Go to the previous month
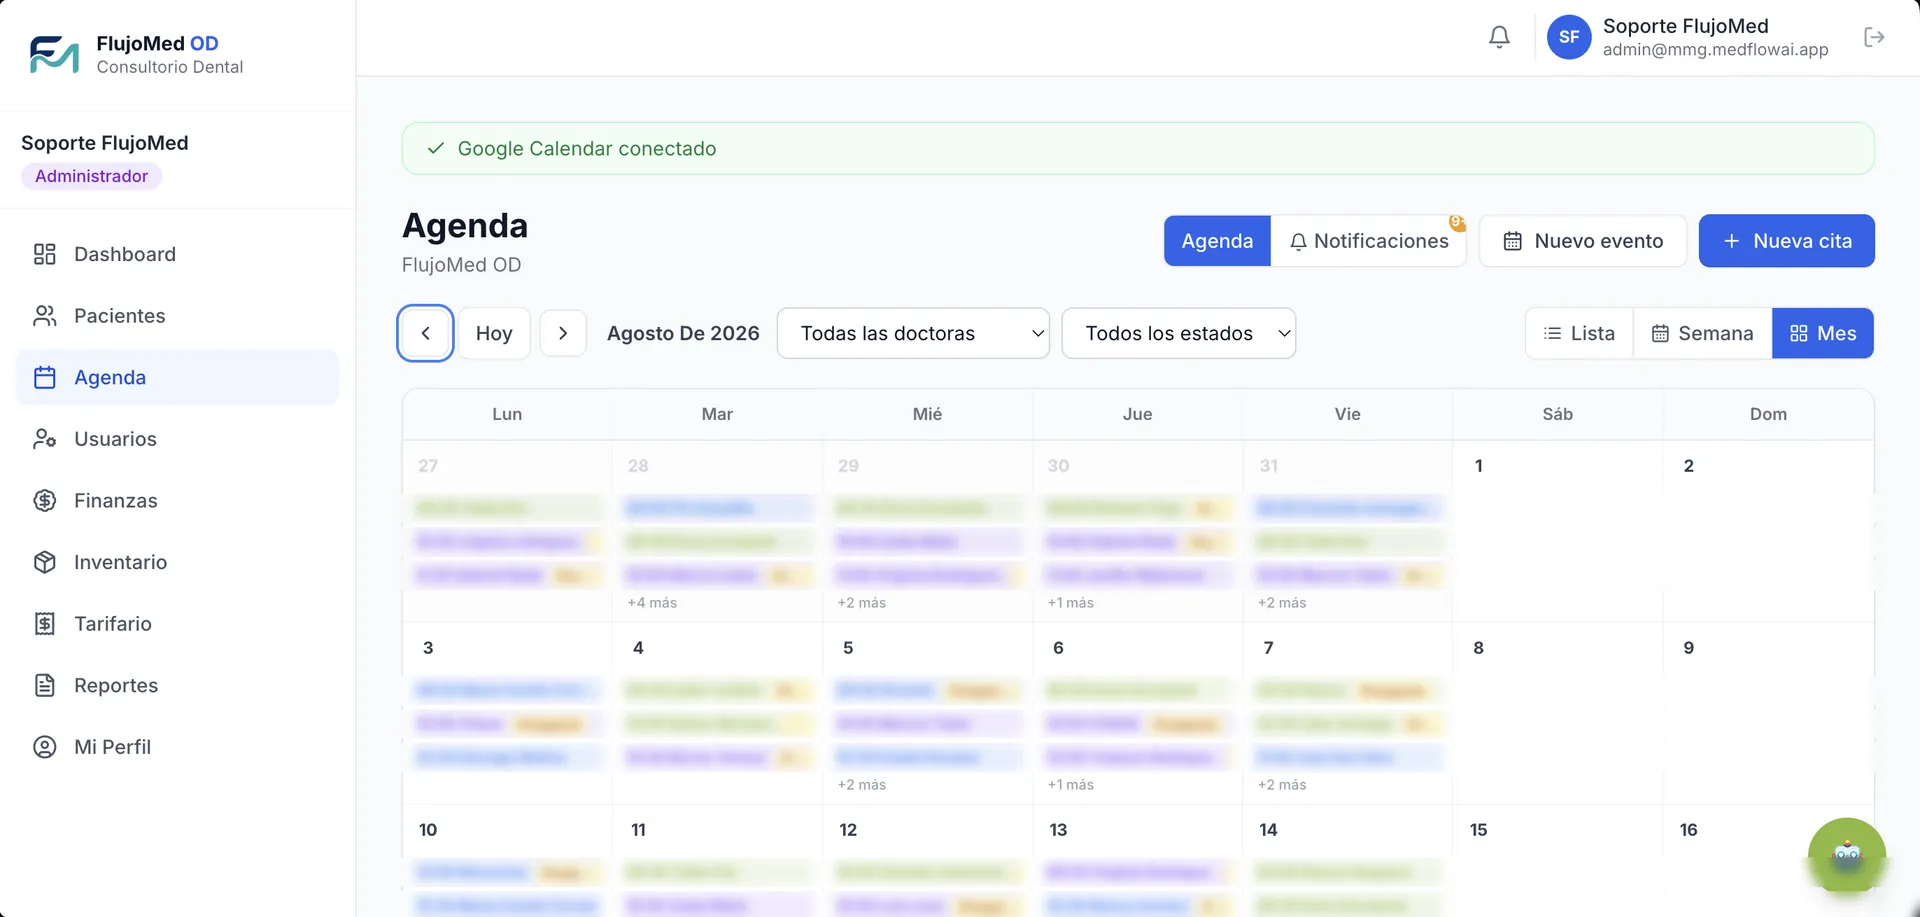 tap(426, 333)
